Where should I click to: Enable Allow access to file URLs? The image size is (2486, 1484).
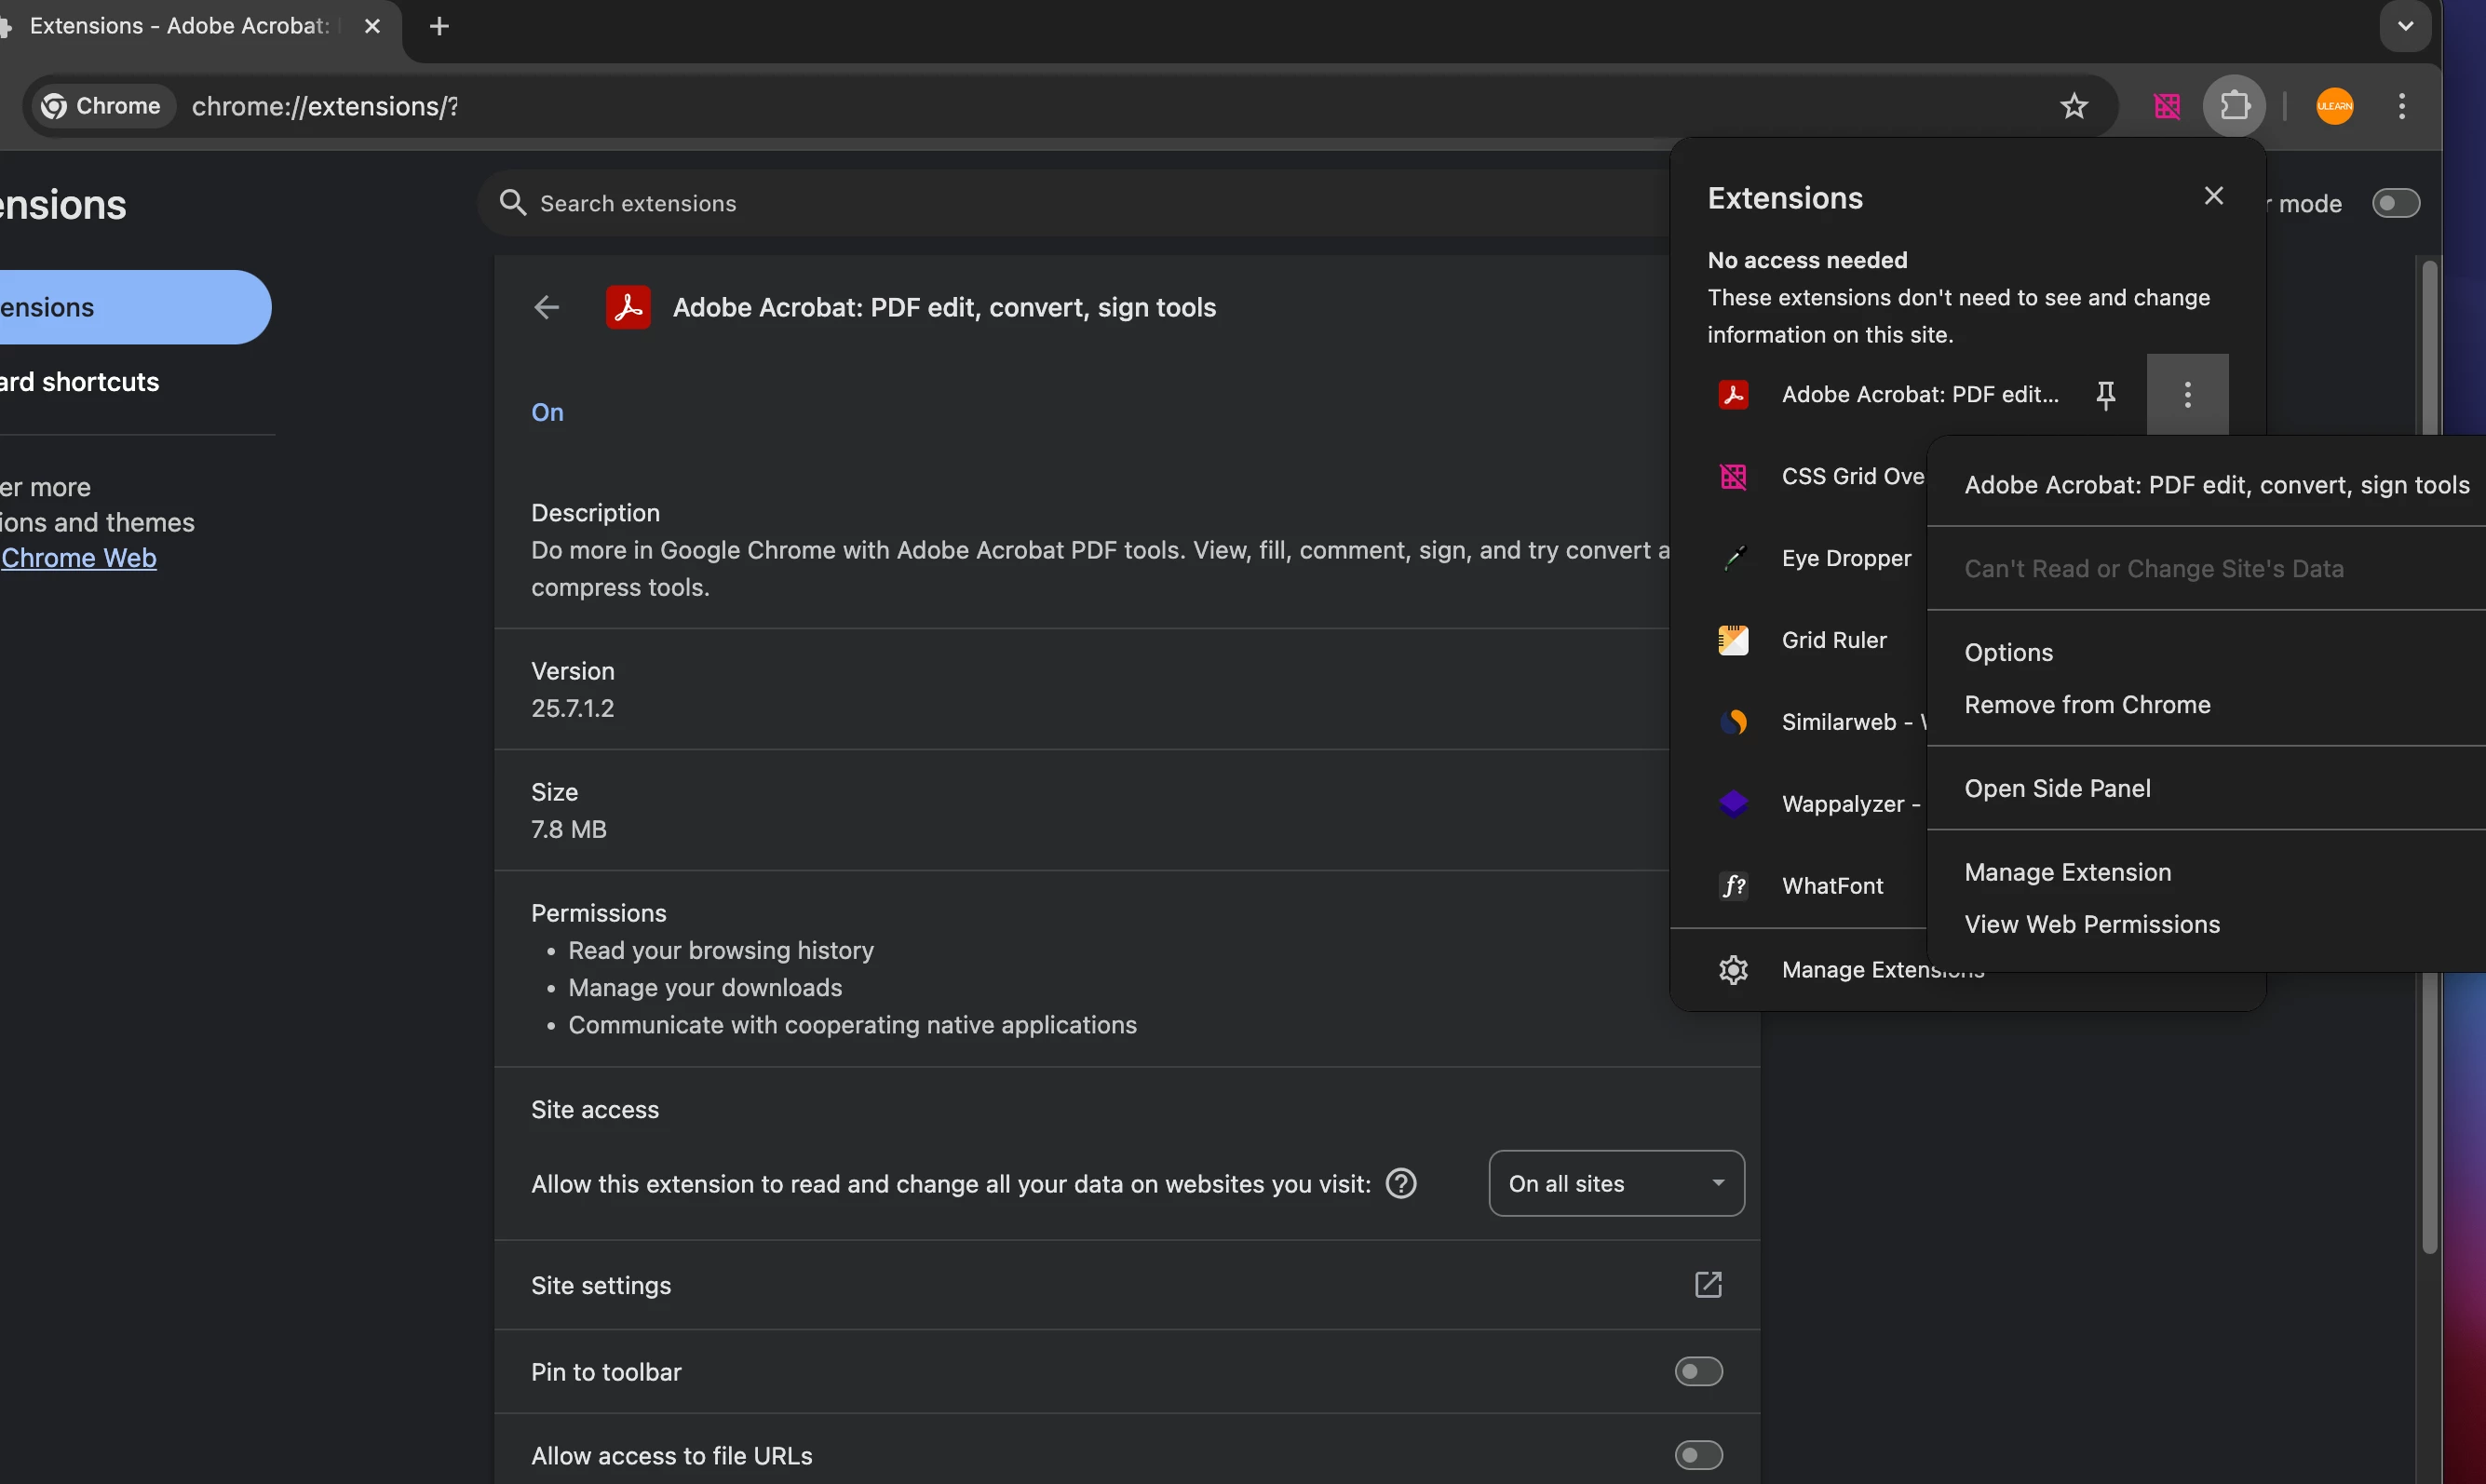point(1698,1455)
